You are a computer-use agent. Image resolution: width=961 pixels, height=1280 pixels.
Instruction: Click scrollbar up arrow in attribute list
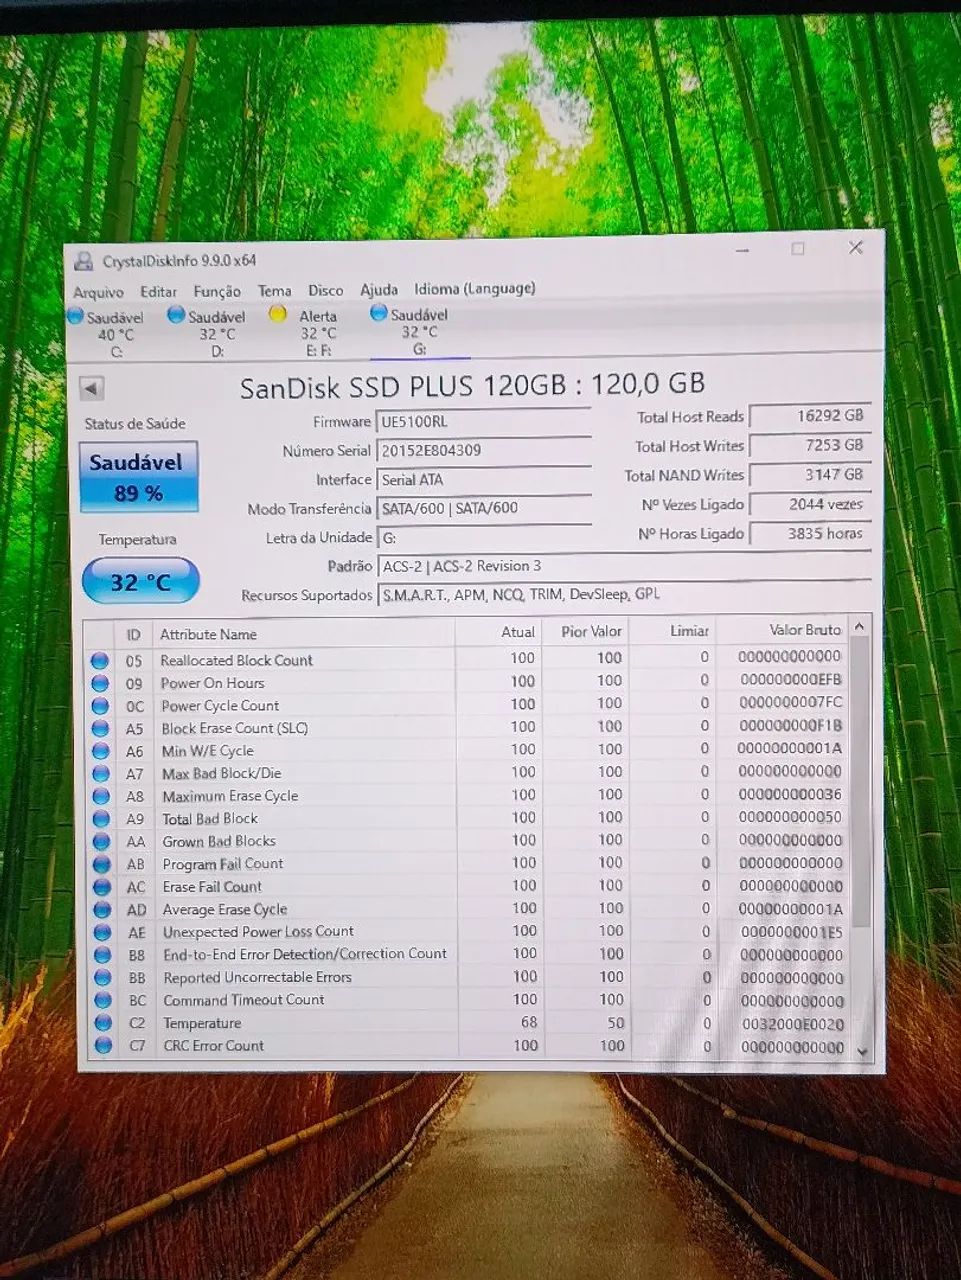pyautogui.click(x=859, y=627)
